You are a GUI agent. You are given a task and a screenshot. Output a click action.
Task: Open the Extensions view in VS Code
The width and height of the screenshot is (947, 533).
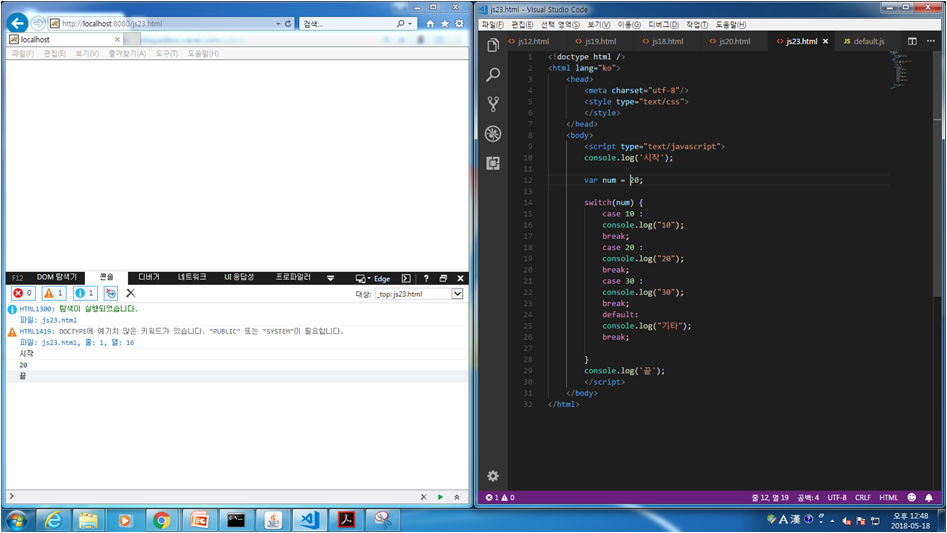pos(493,163)
